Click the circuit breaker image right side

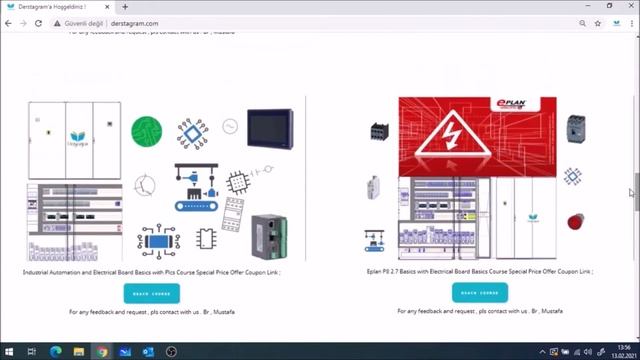pyautogui.click(x=576, y=129)
